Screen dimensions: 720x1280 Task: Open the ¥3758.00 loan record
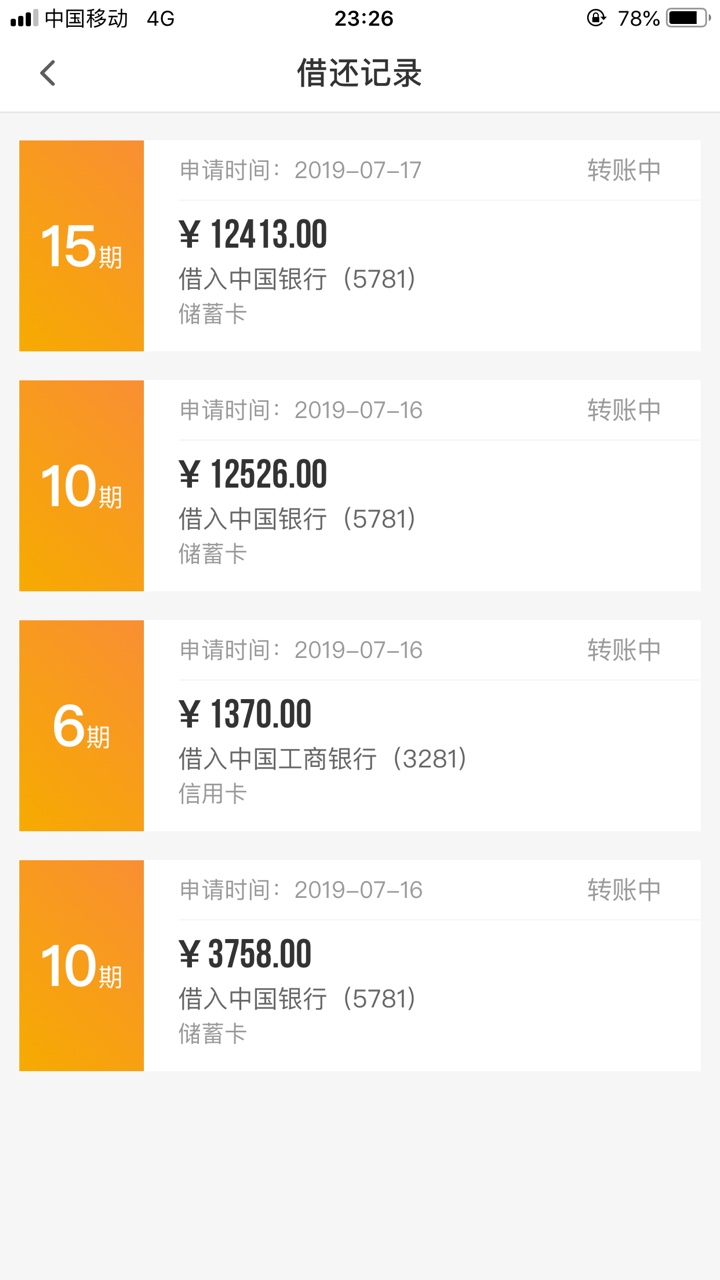[360, 966]
